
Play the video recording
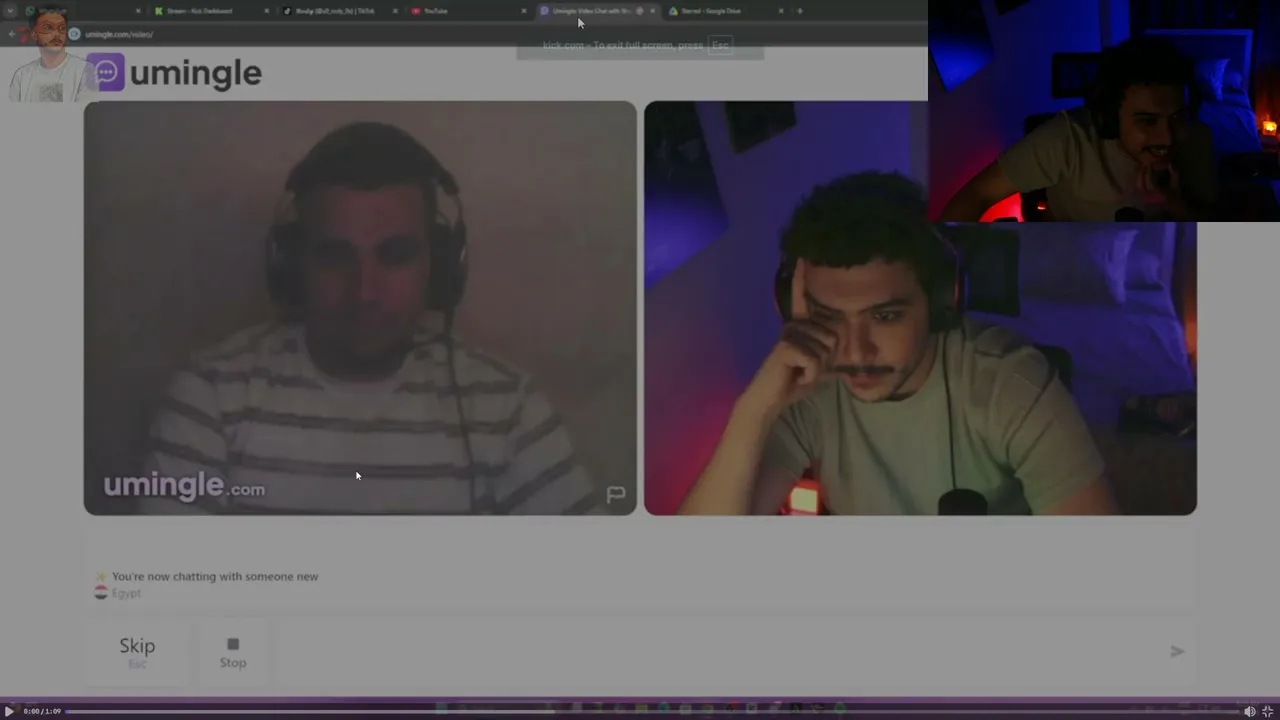coord(10,711)
